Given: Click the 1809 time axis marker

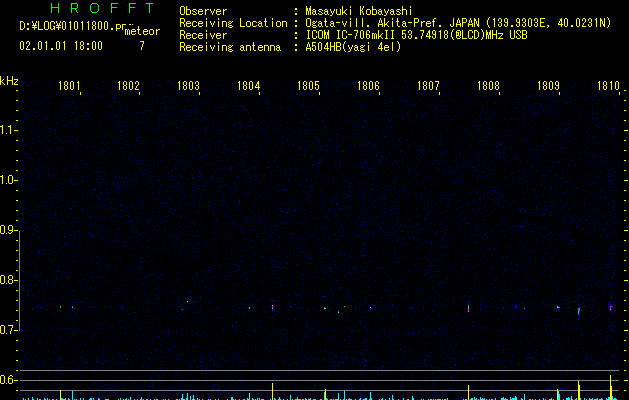Looking at the screenshot, I should [548, 86].
